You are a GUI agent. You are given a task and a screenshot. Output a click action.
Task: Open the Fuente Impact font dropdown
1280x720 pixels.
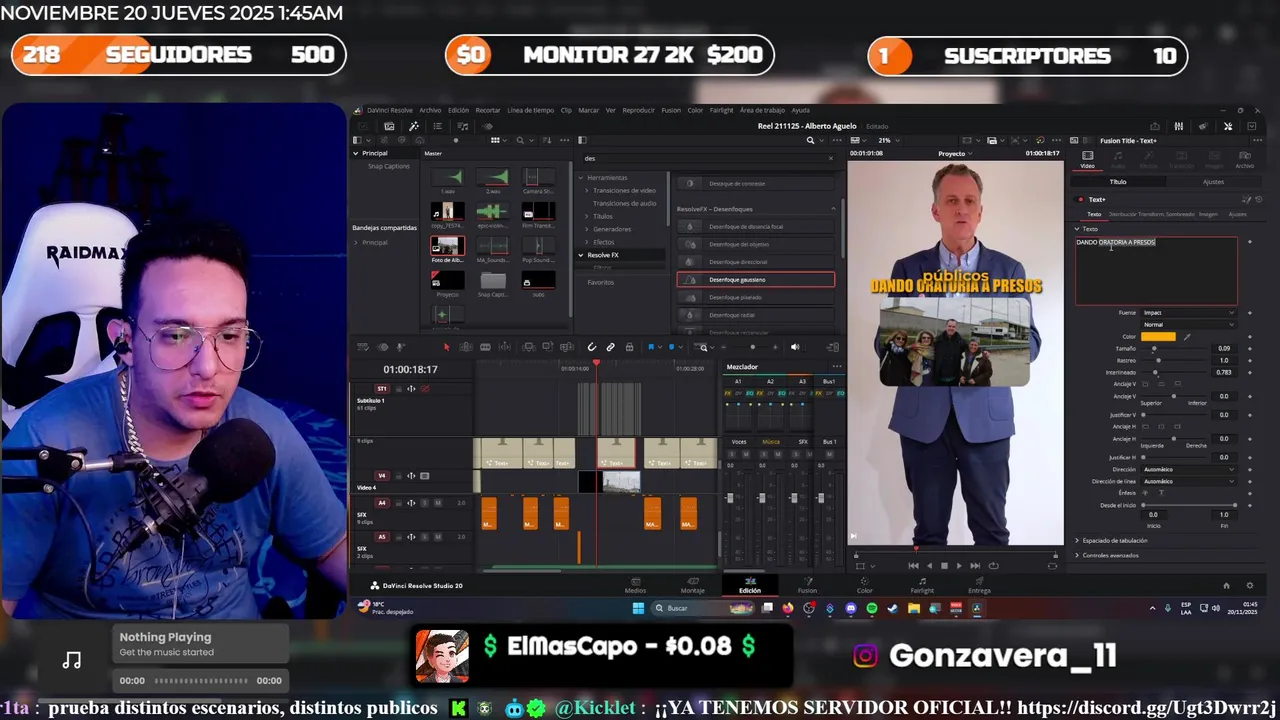coord(1188,313)
